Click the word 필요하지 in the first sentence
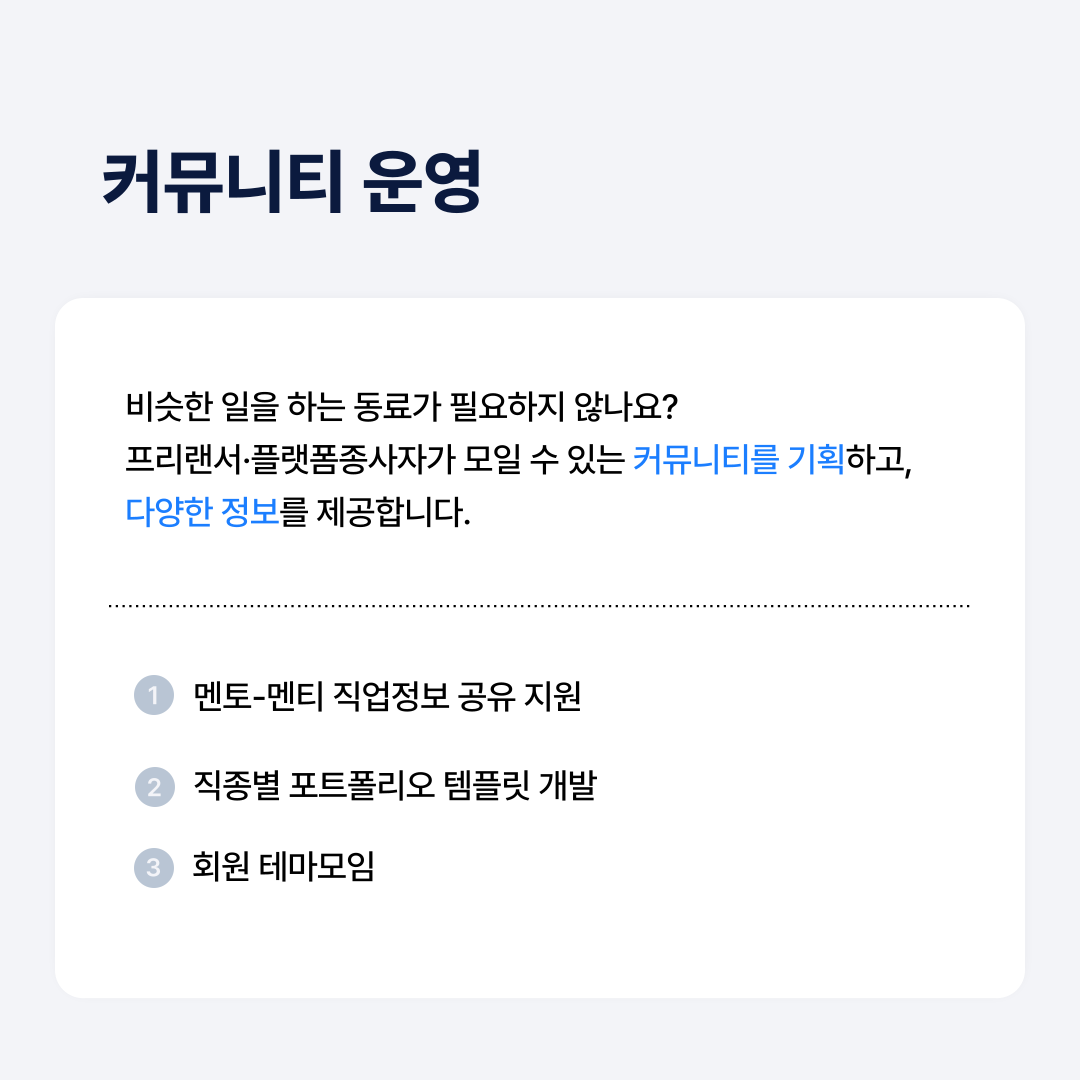1080x1080 pixels. pyautogui.click(x=508, y=406)
